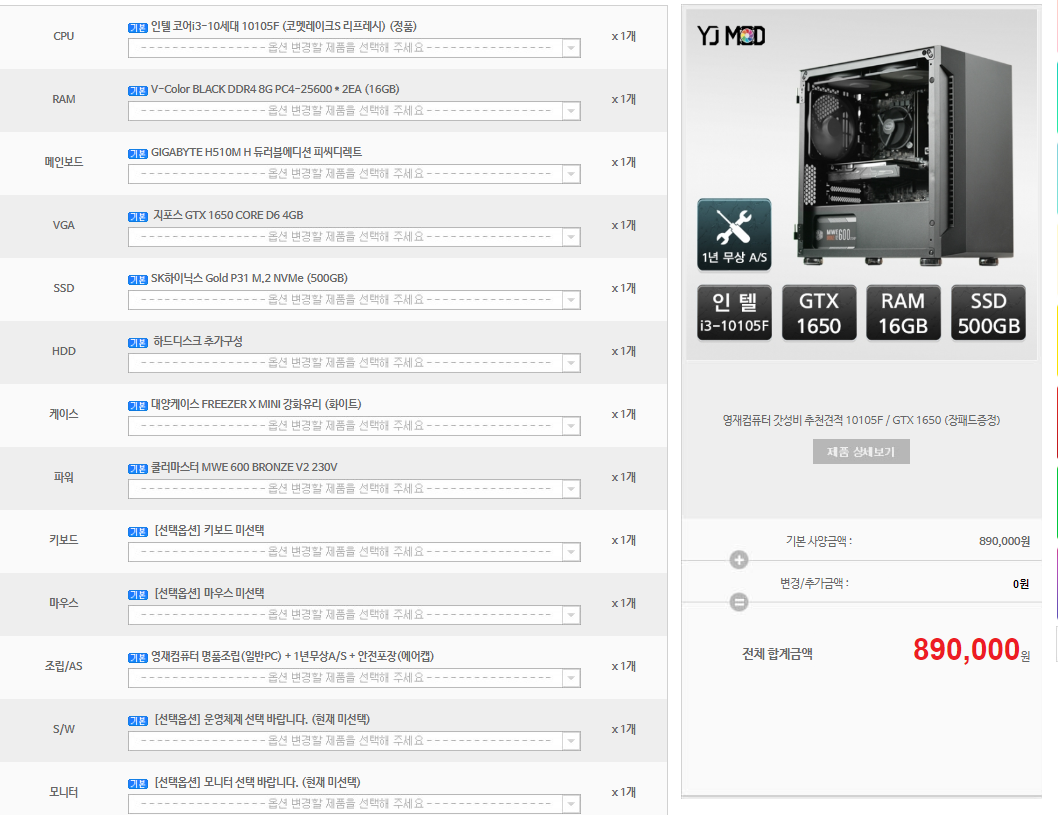
Task: Click the 제품 상세보기 button
Action: pos(861,451)
